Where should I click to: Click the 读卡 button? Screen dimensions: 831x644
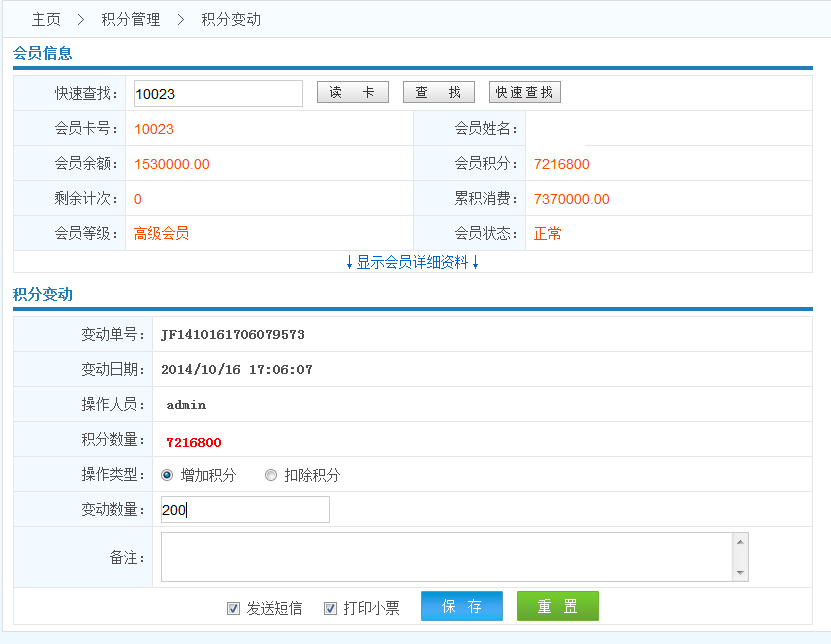(x=352, y=93)
